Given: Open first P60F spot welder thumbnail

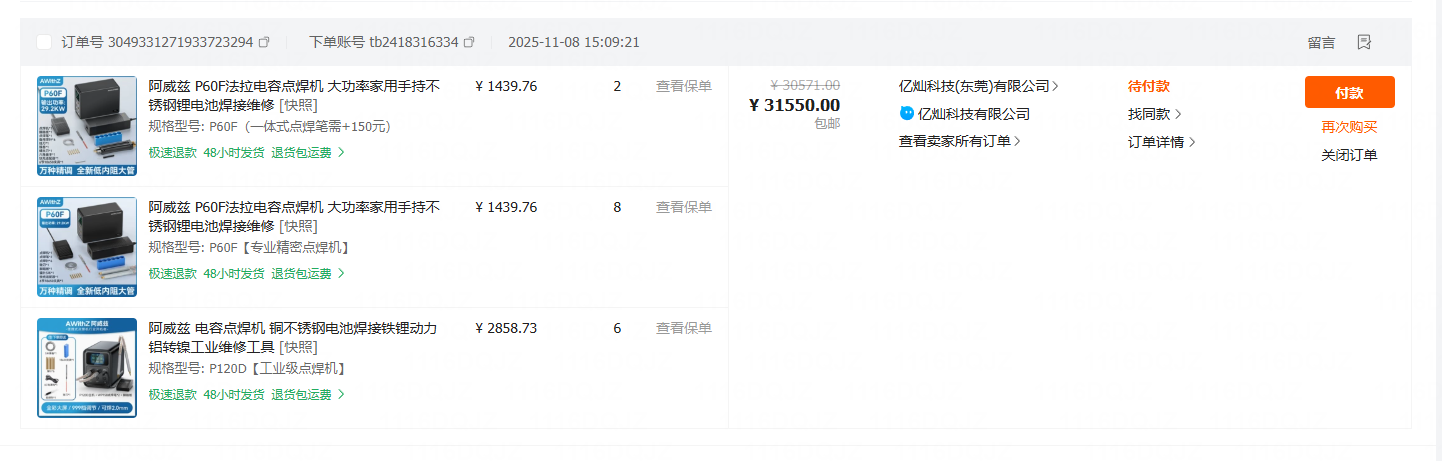Looking at the screenshot, I should (x=87, y=126).
